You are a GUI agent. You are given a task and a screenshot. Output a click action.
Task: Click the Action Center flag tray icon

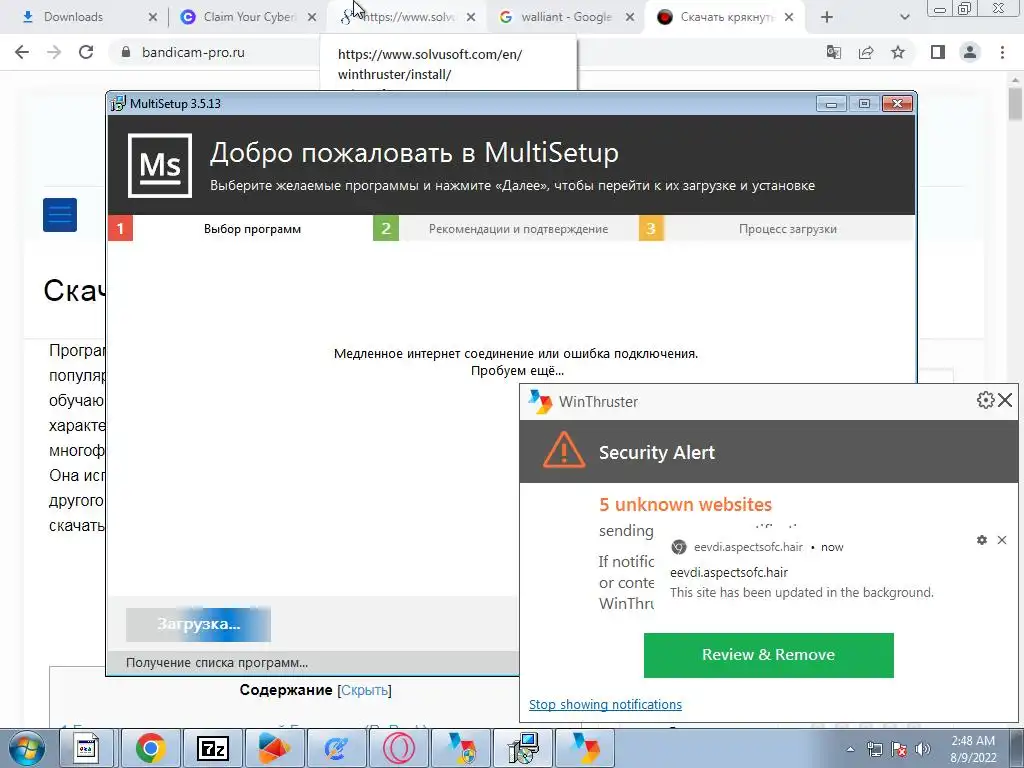tap(899, 750)
